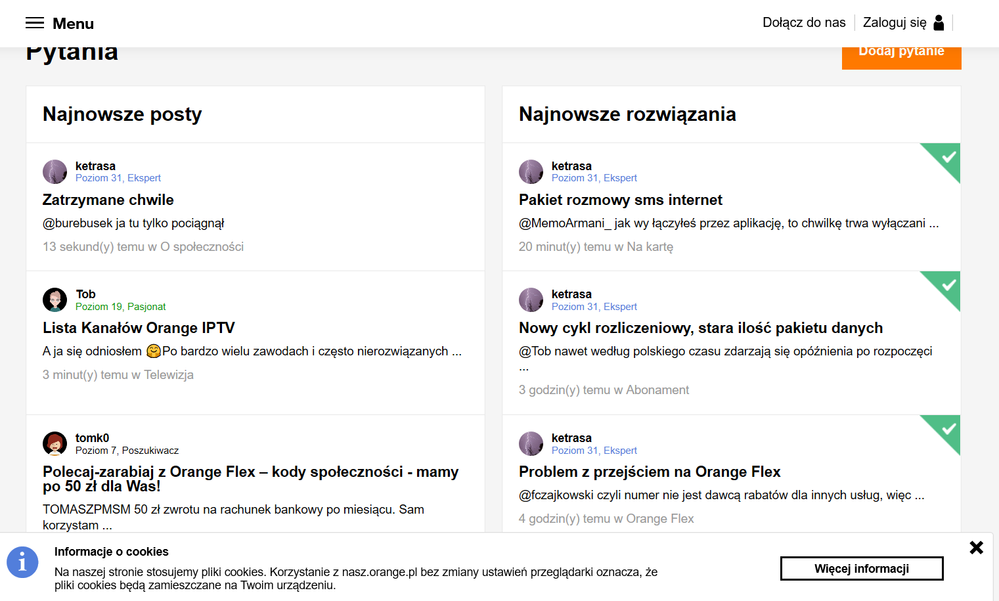Click green solved checkmark on Pakiet rozmowy post
The width and height of the screenshot is (999, 601).
click(x=948, y=157)
